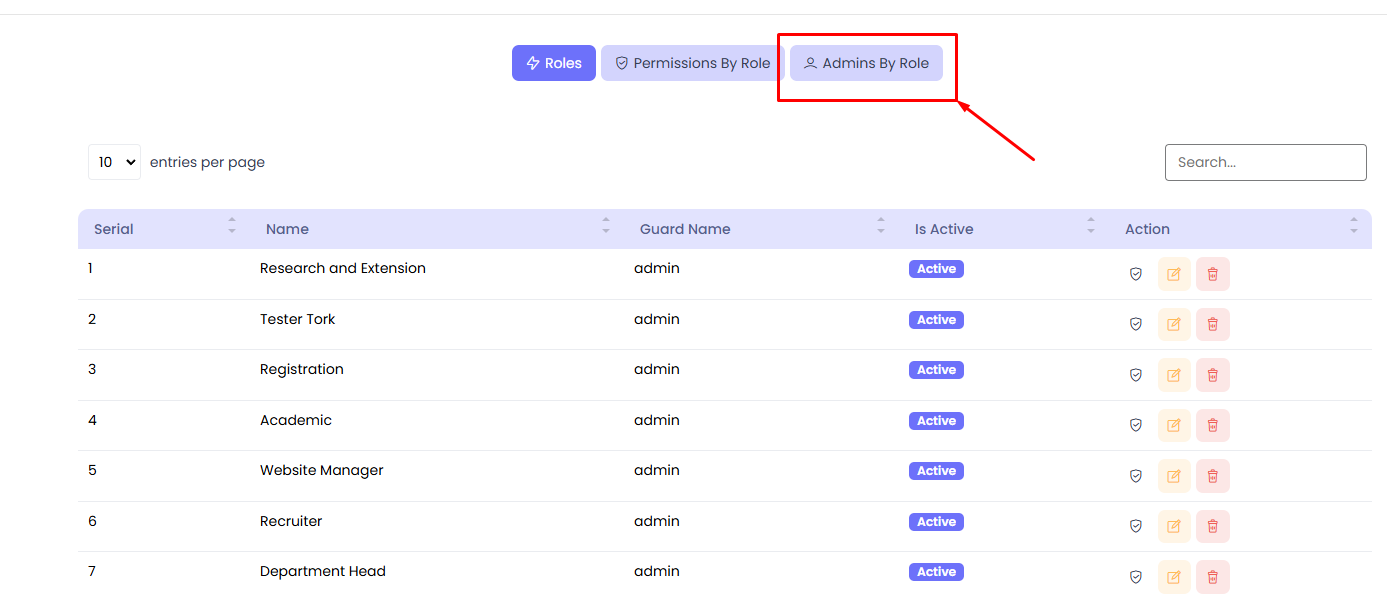The width and height of the screenshot is (1387, 599).
Task: Click the trash icon for Website Manager
Action: tap(1212, 476)
